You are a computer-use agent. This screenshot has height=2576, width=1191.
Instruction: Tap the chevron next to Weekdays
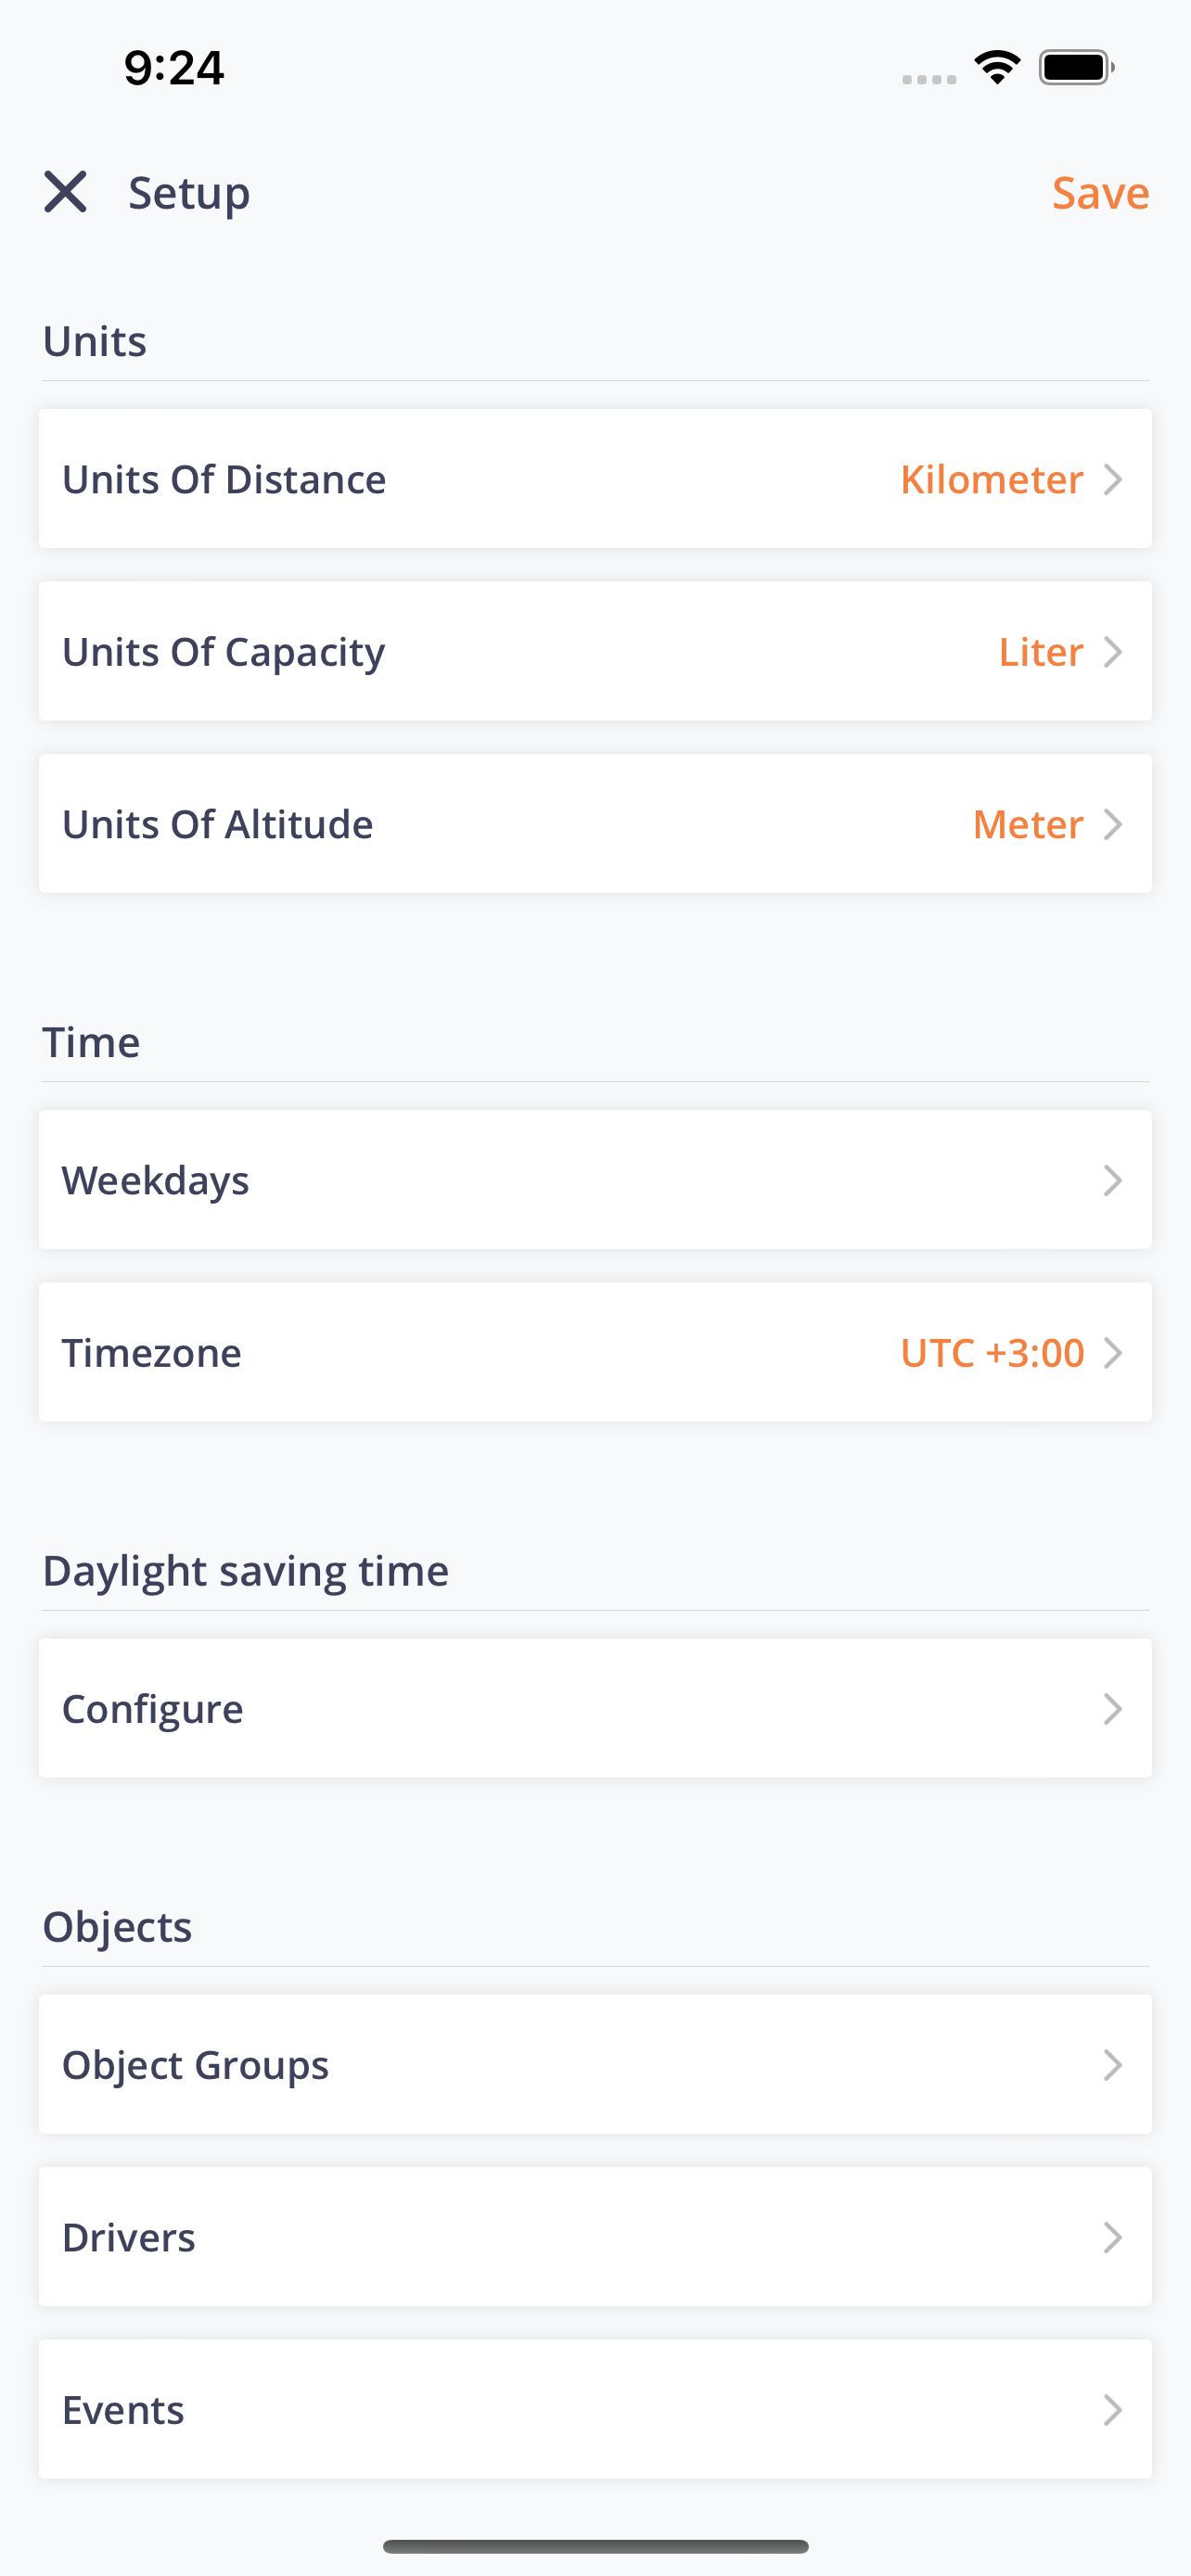pos(1113,1180)
